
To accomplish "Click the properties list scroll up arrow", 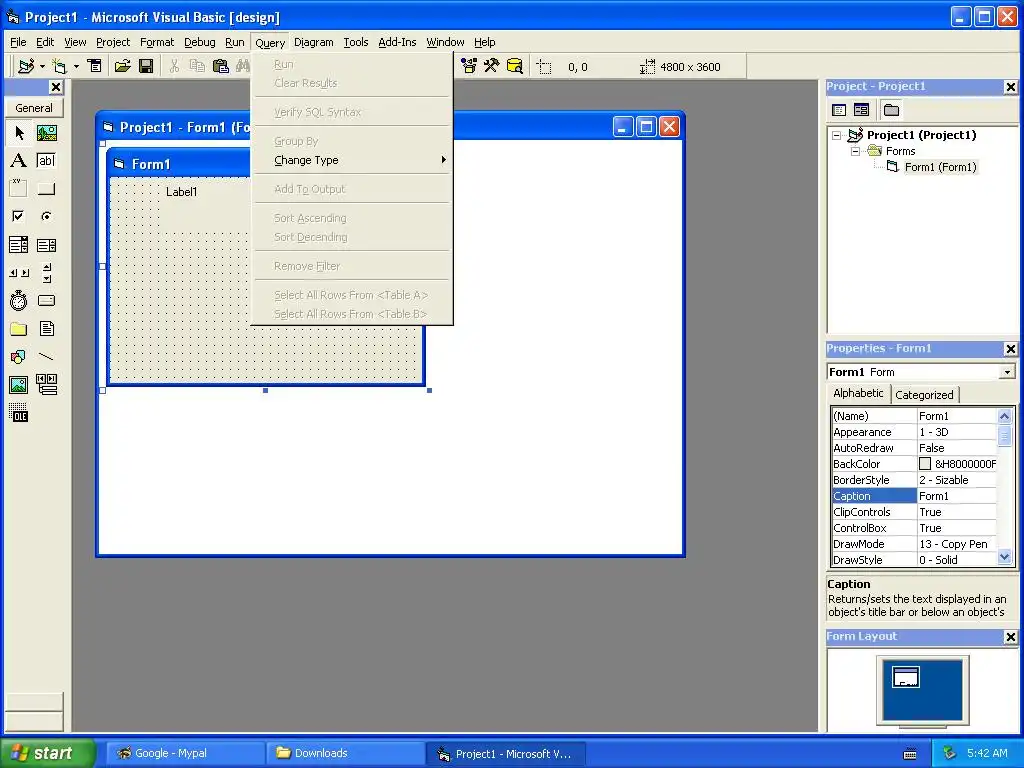I will point(1005,416).
